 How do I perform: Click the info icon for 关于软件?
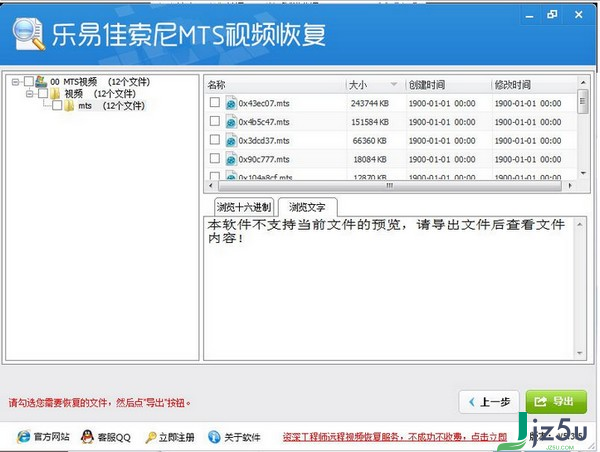214,436
